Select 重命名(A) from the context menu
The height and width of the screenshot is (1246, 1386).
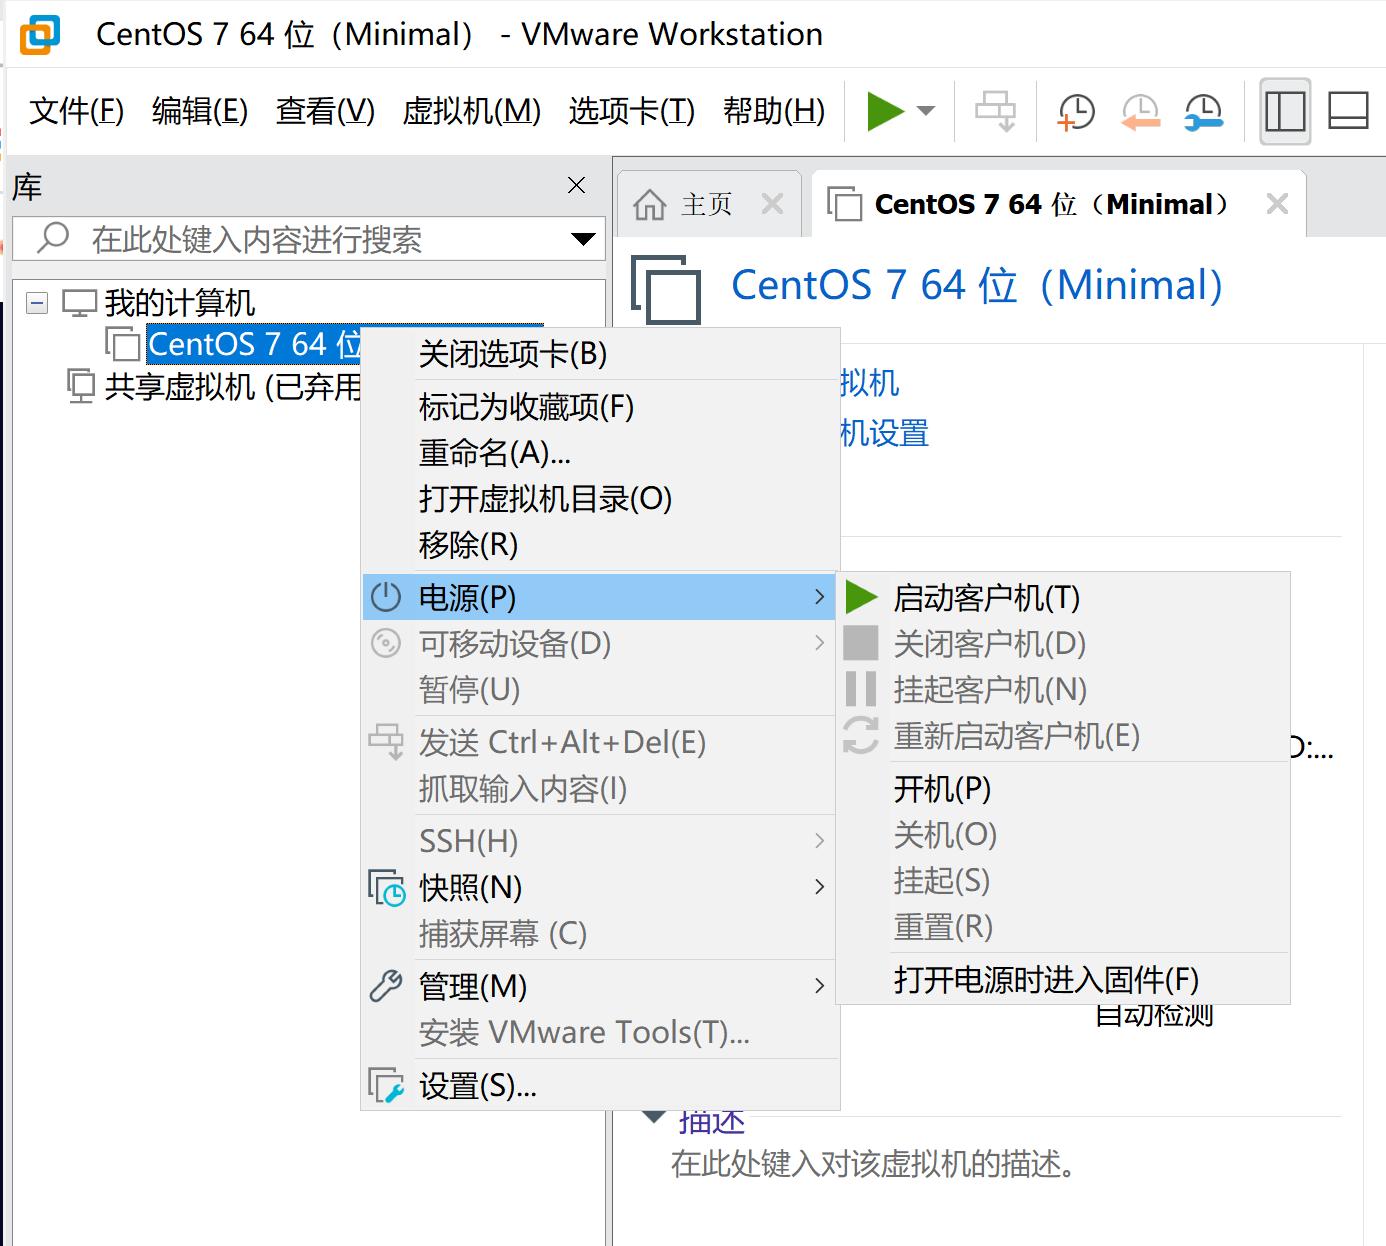[x=494, y=454]
